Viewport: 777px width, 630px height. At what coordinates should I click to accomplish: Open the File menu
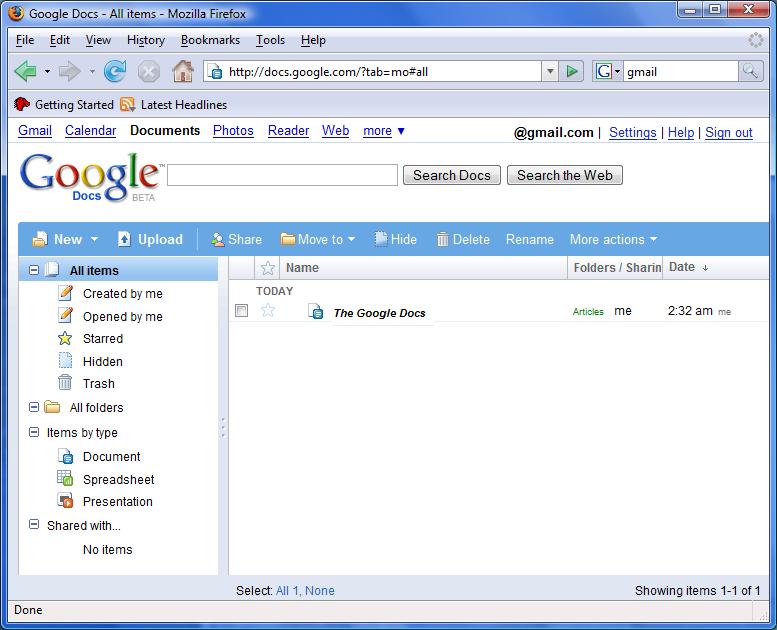pyautogui.click(x=25, y=40)
